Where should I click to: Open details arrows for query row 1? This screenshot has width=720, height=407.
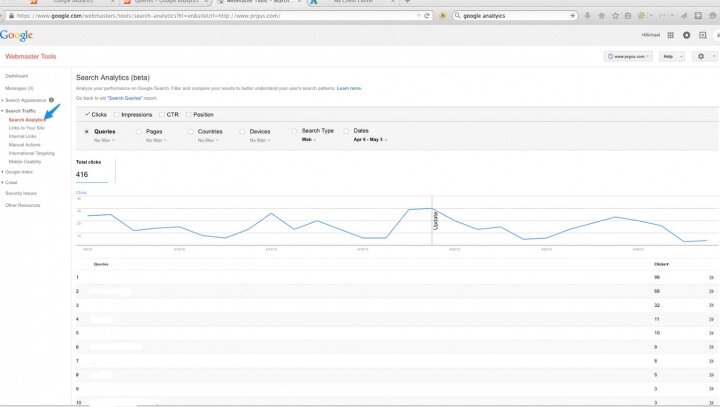tap(711, 277)
